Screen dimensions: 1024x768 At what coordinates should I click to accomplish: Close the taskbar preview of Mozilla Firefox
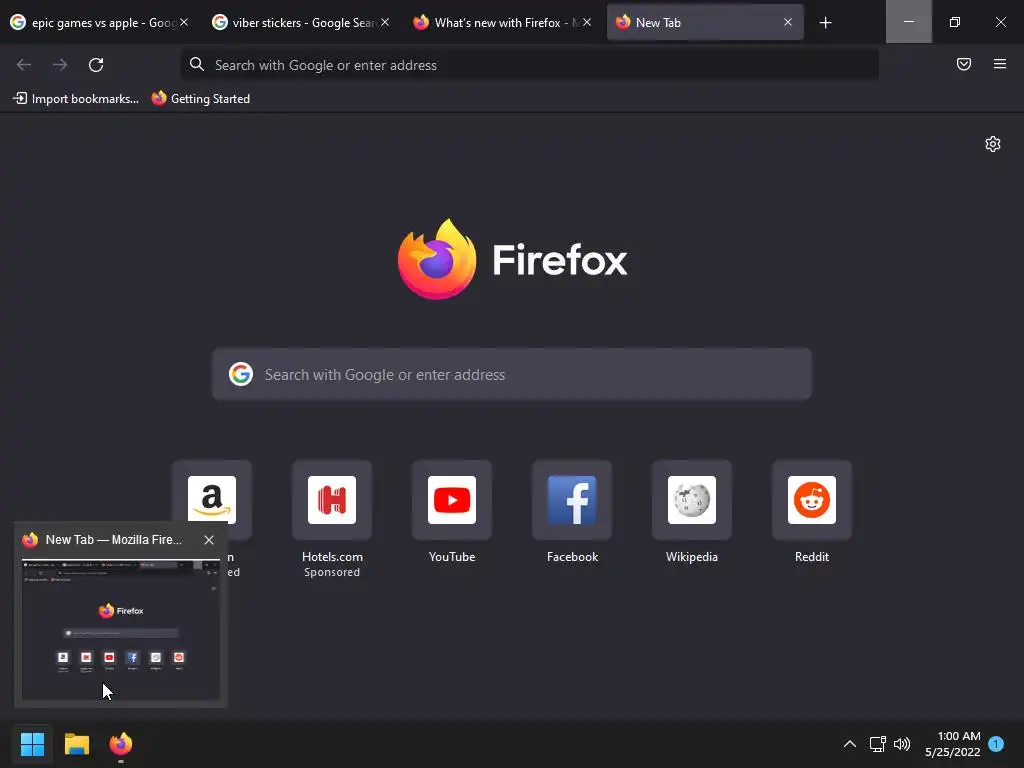[209, 540]
